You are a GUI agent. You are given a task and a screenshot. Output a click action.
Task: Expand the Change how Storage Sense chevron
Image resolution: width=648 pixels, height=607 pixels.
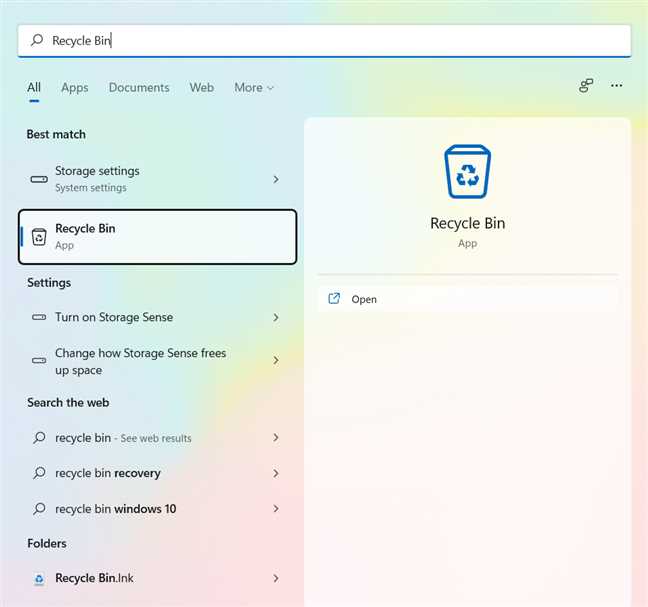pyautogui.click(x=276, y=360)
